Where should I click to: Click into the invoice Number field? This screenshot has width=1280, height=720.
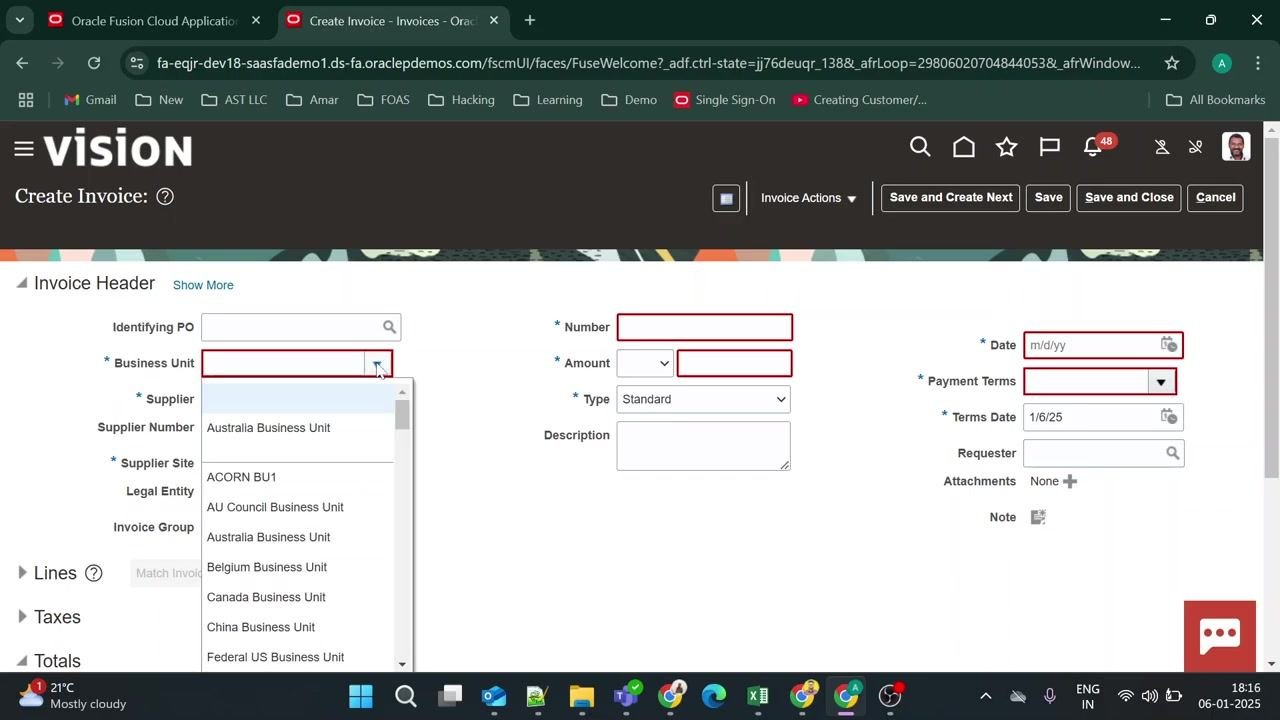[705, 327]
